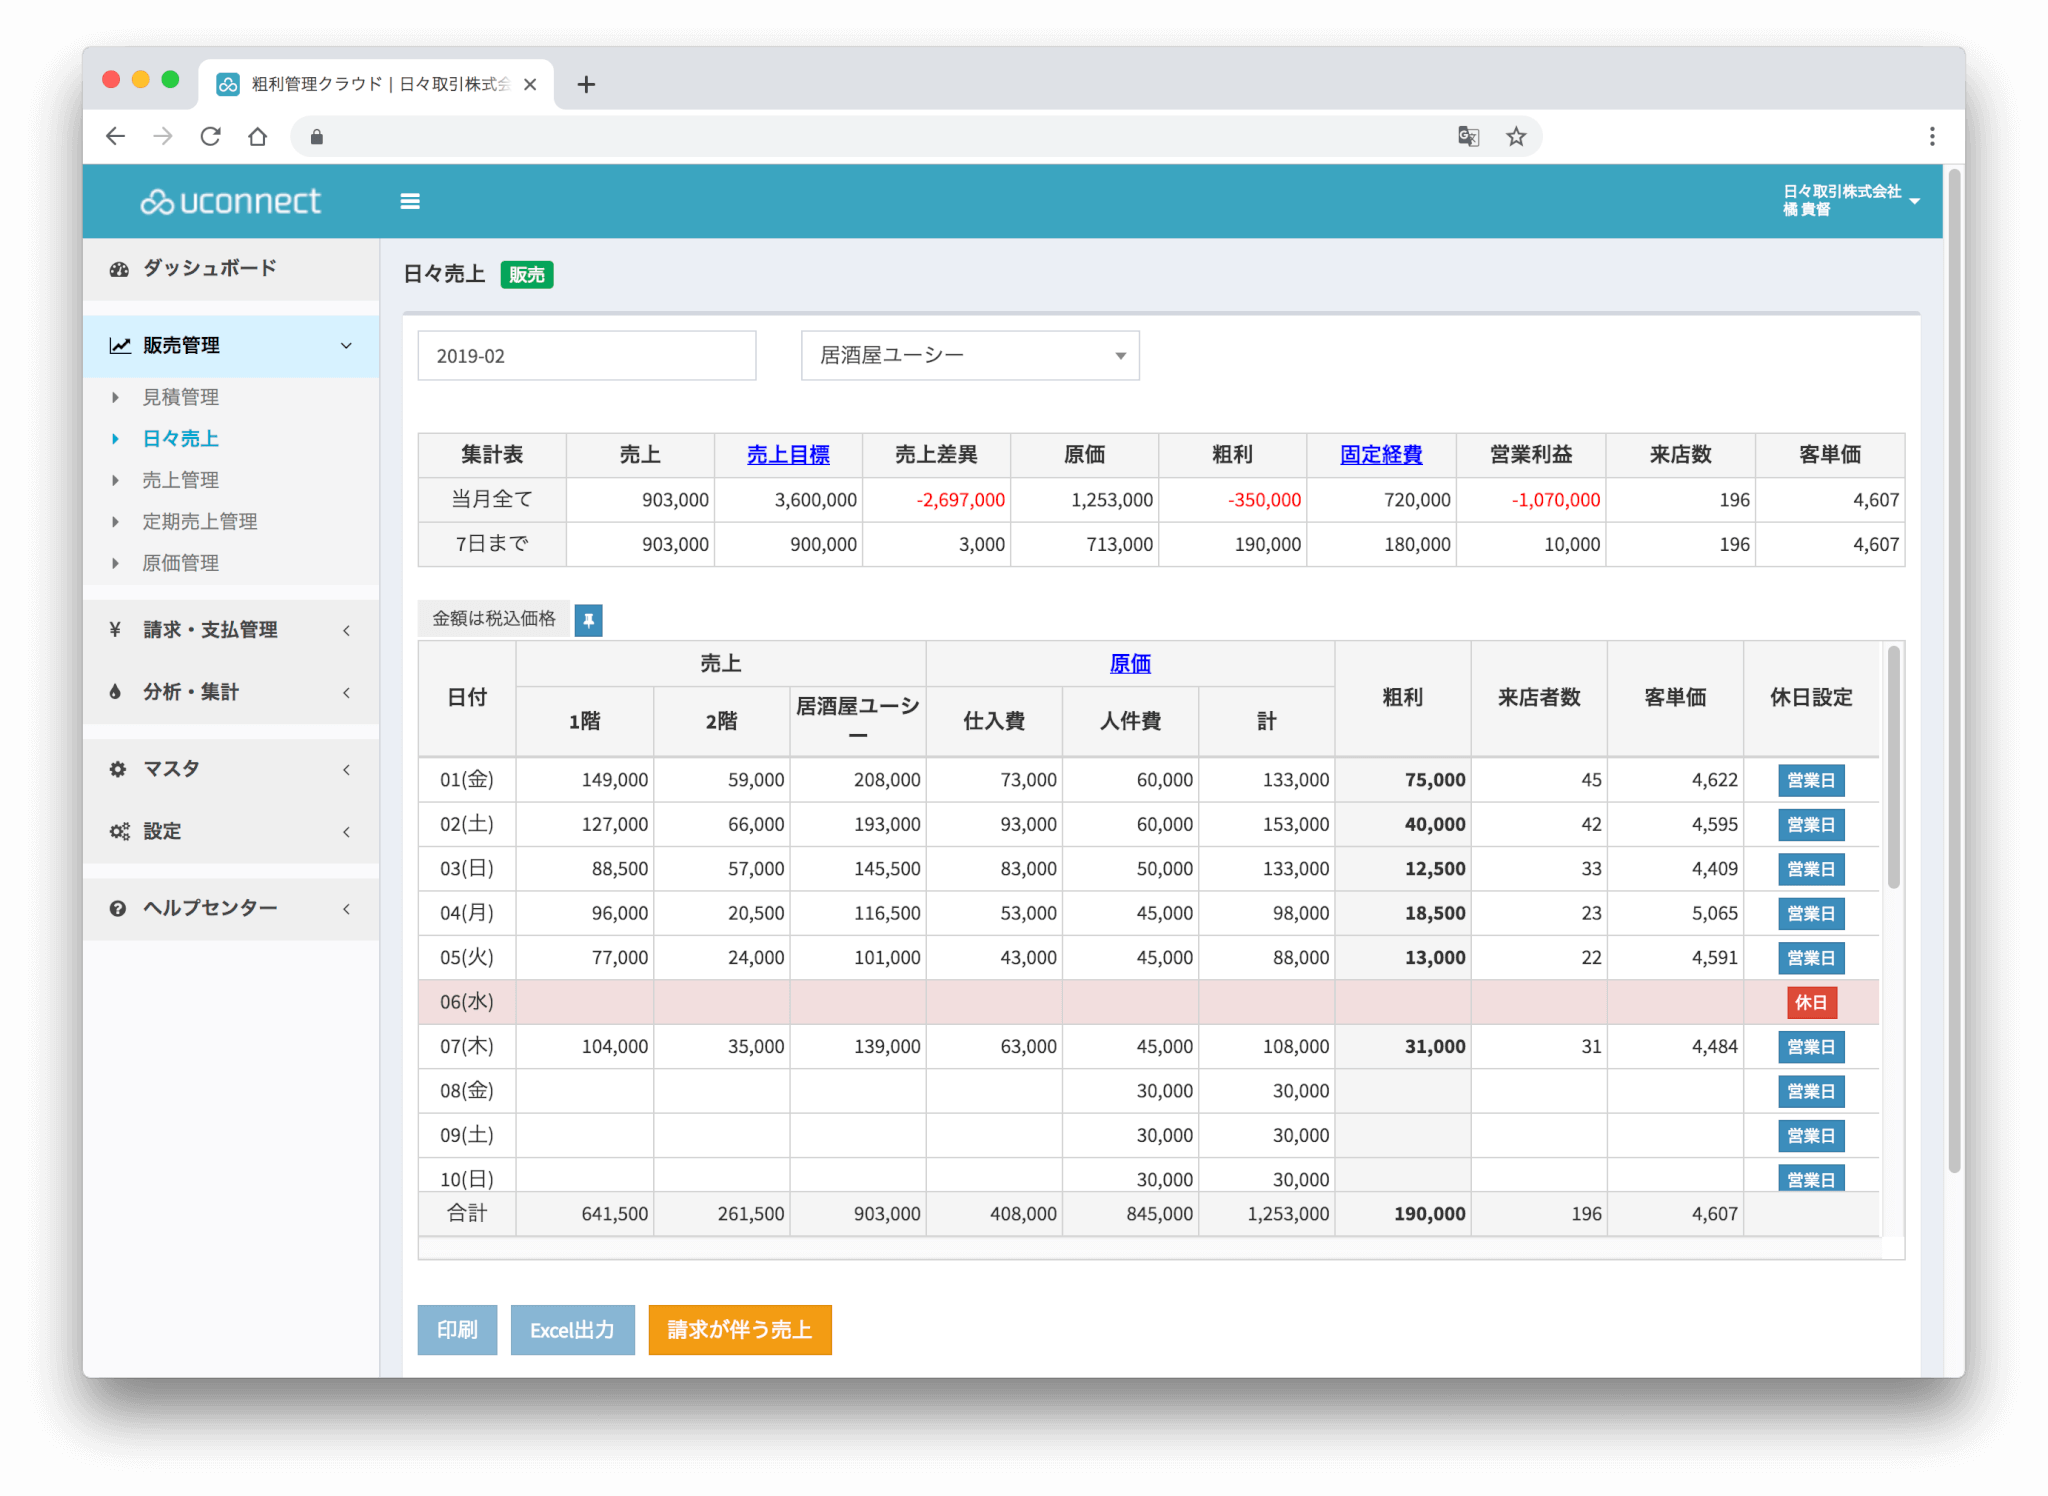
Task: Toggle 営業日 setting for 01(金)
Action: 1811,780
